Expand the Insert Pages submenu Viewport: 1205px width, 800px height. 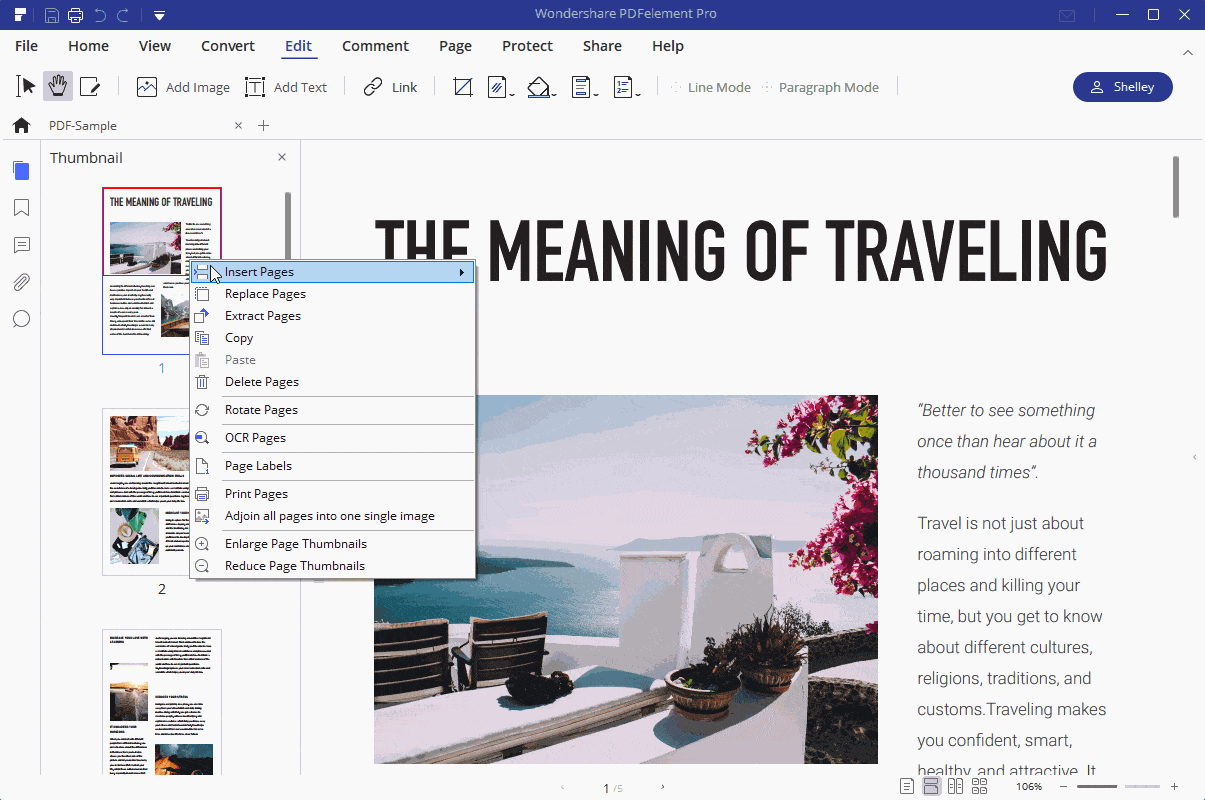click(x=461, y=271)
